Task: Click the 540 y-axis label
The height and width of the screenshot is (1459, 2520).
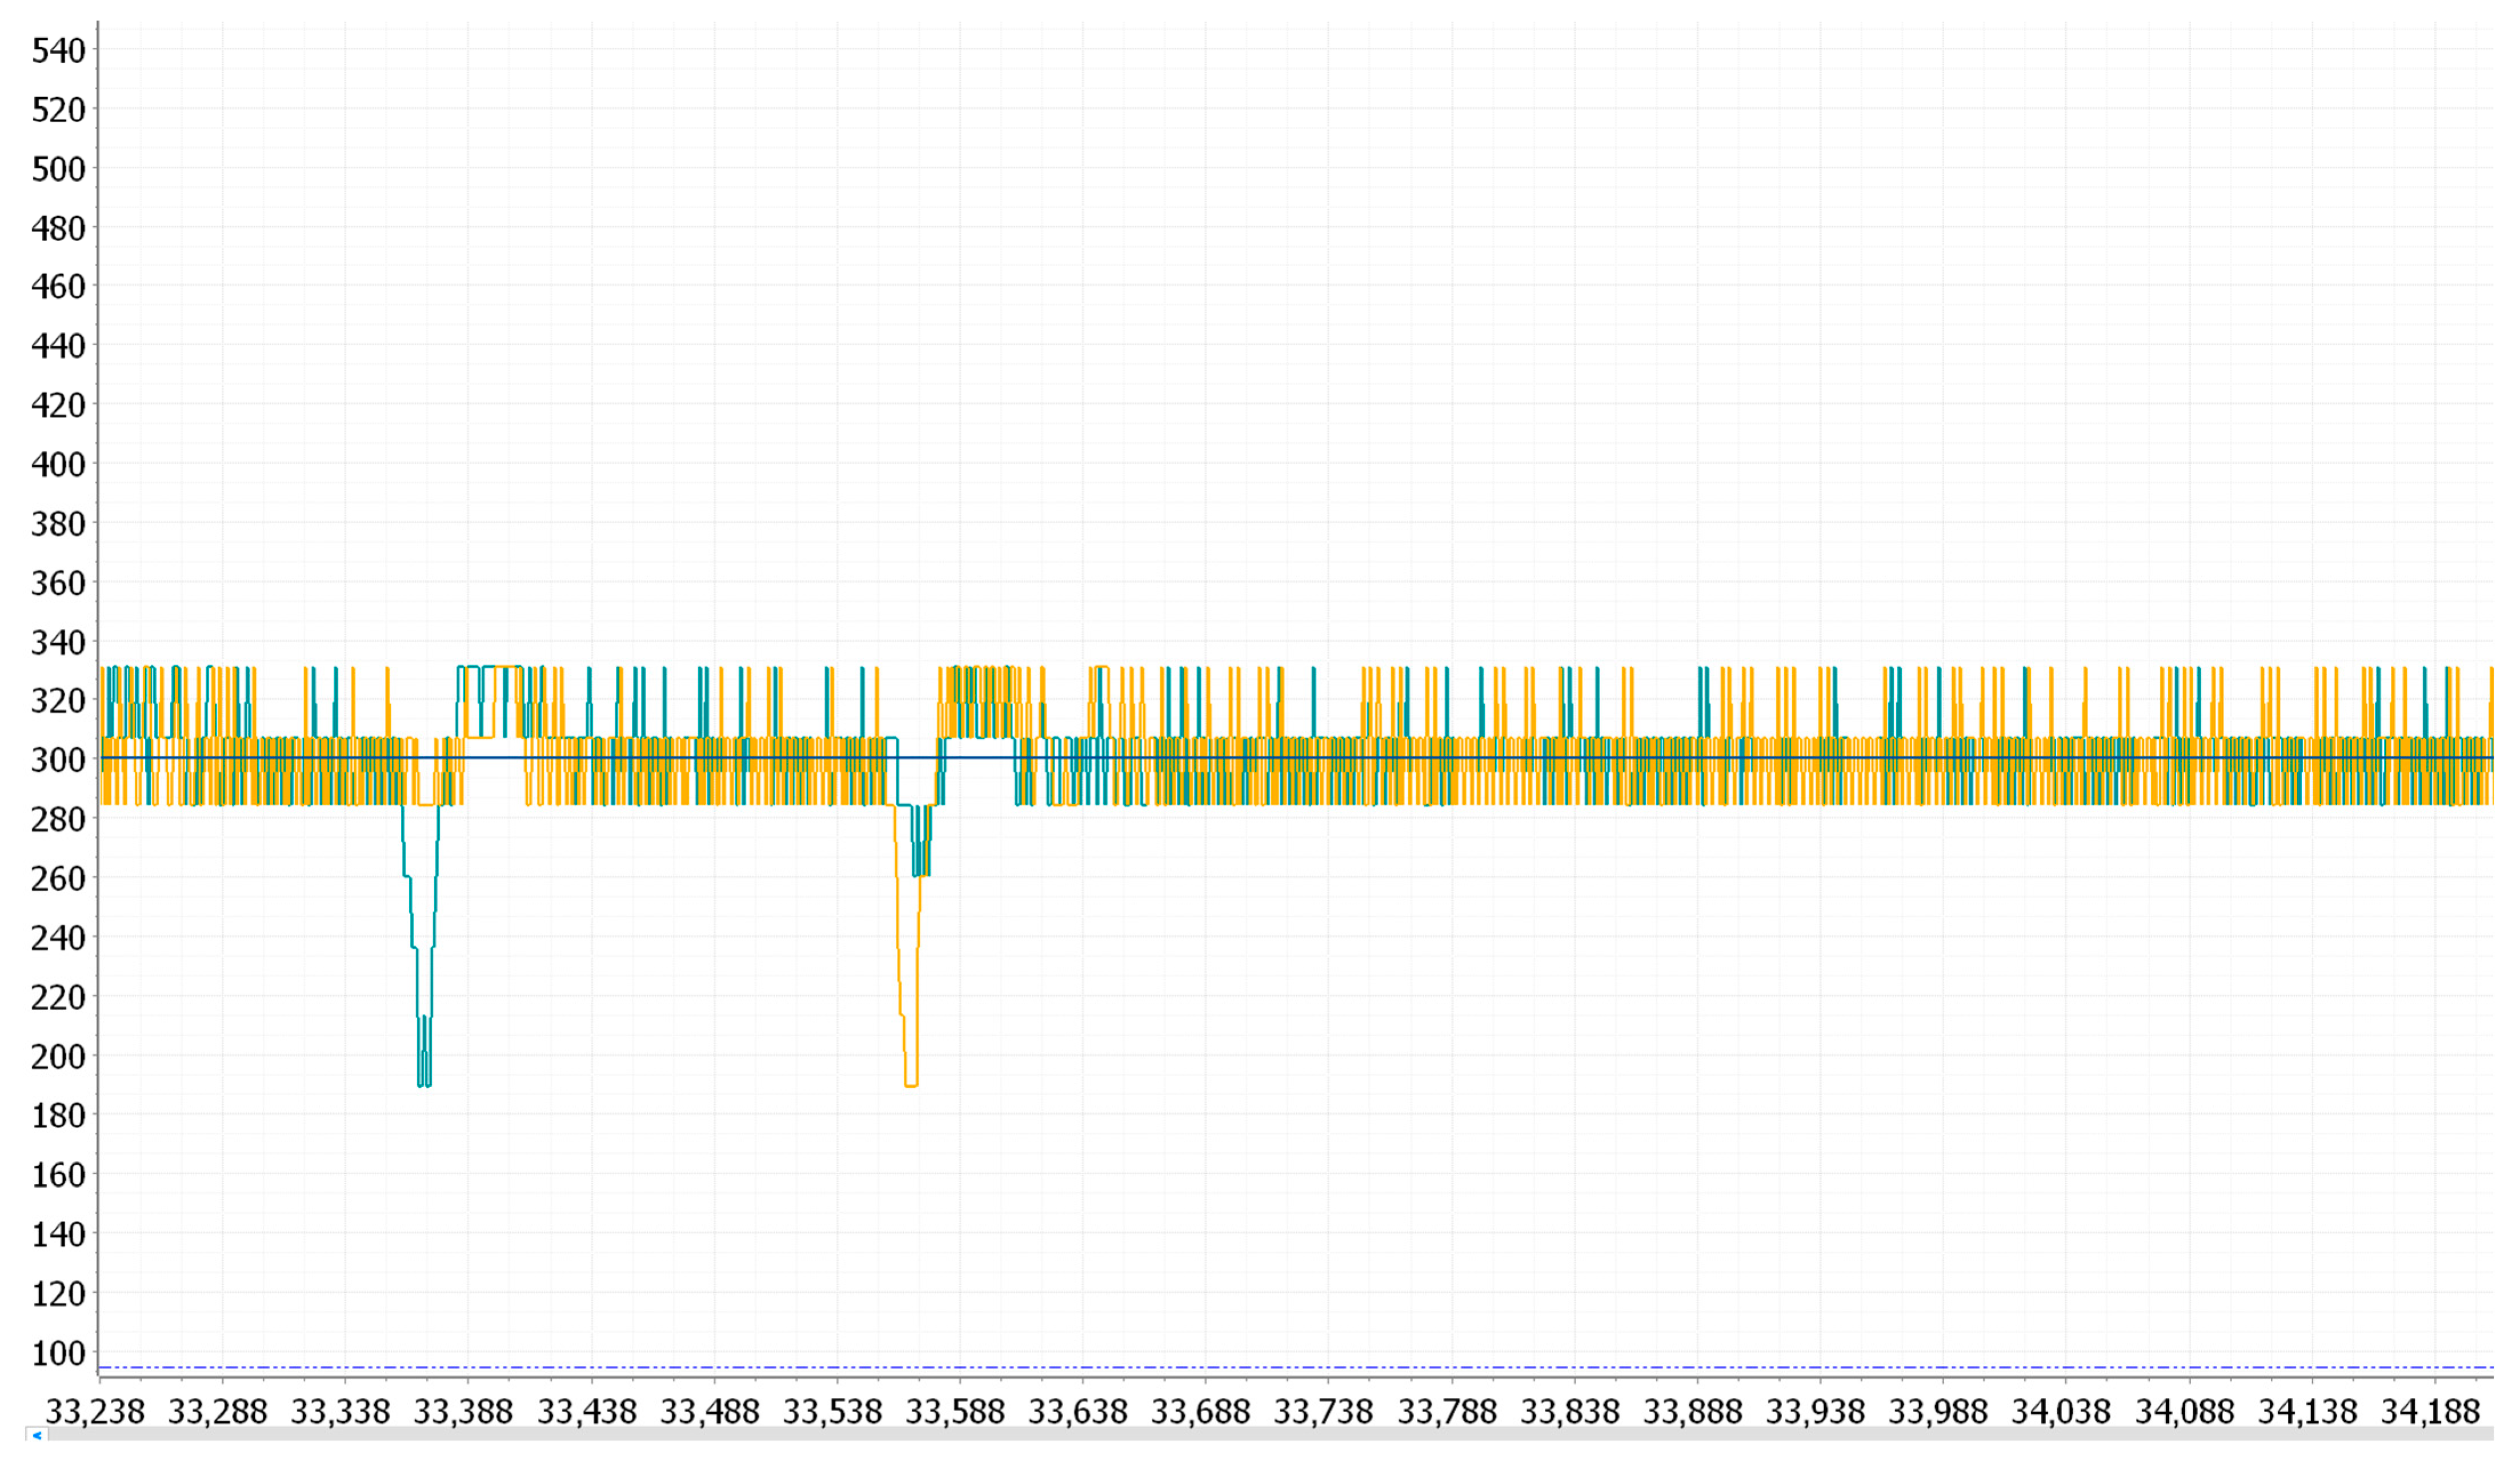Action: (x=58, y=50)
